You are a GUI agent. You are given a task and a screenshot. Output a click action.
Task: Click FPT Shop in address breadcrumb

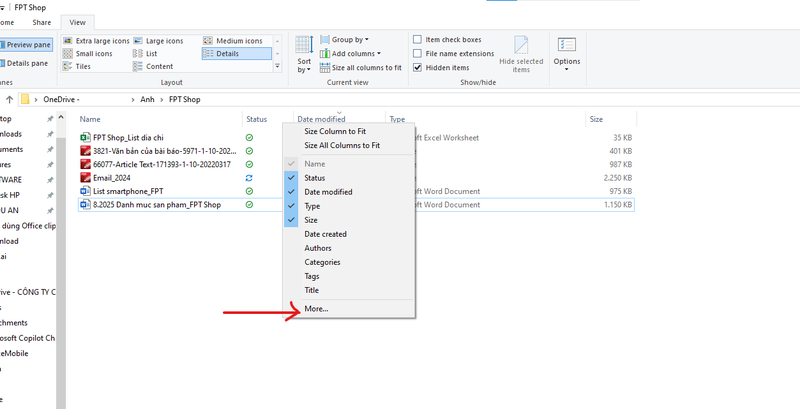tap(185, 99)
